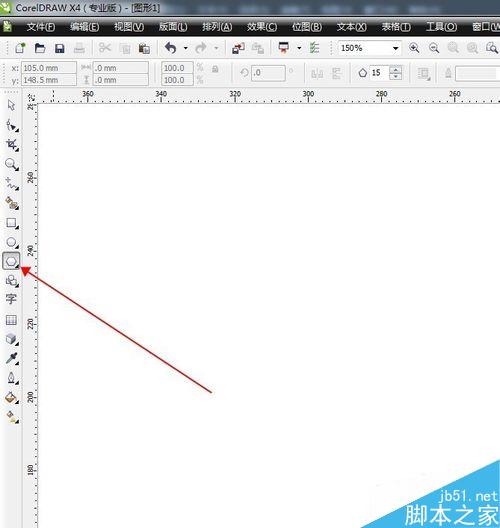
Task: Select the Interactive fill tool
Action: tap(12, 417)
